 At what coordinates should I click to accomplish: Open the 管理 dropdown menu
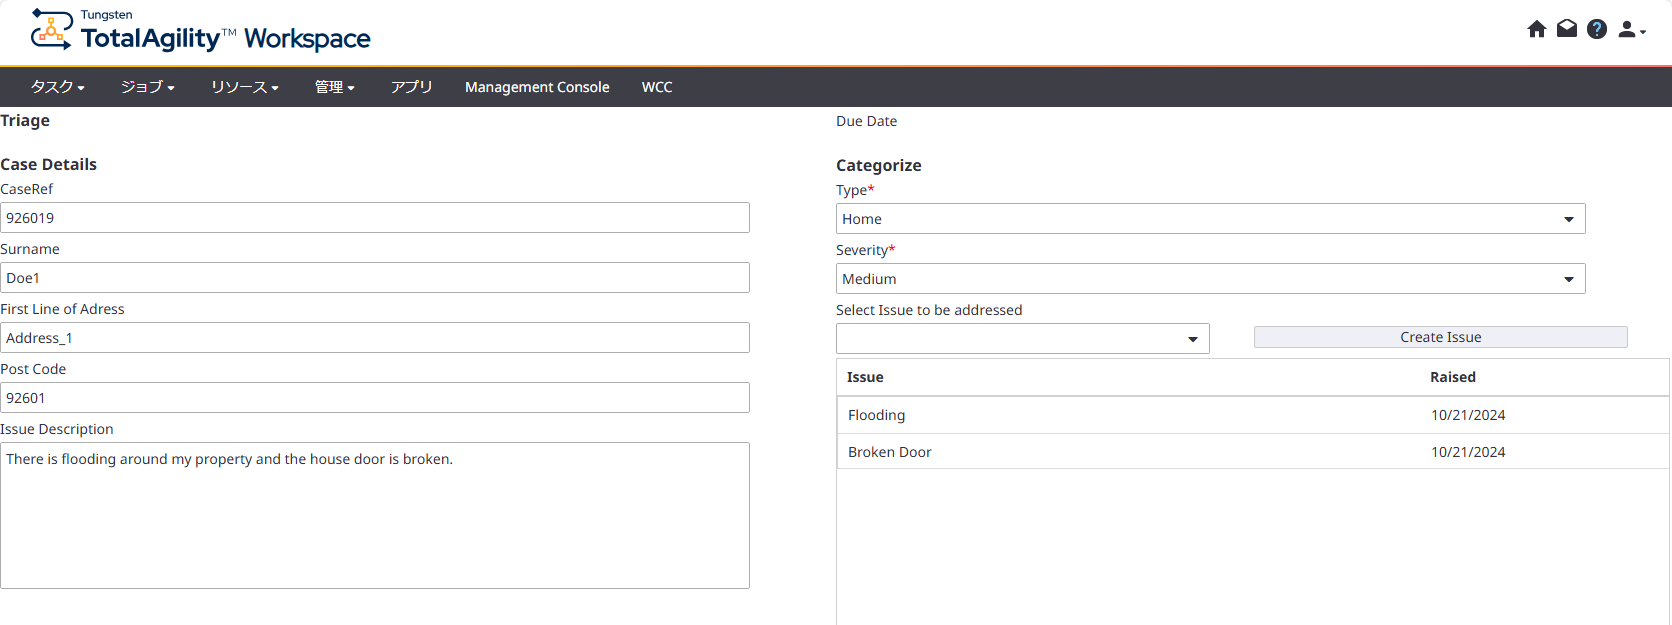(334, 87)
